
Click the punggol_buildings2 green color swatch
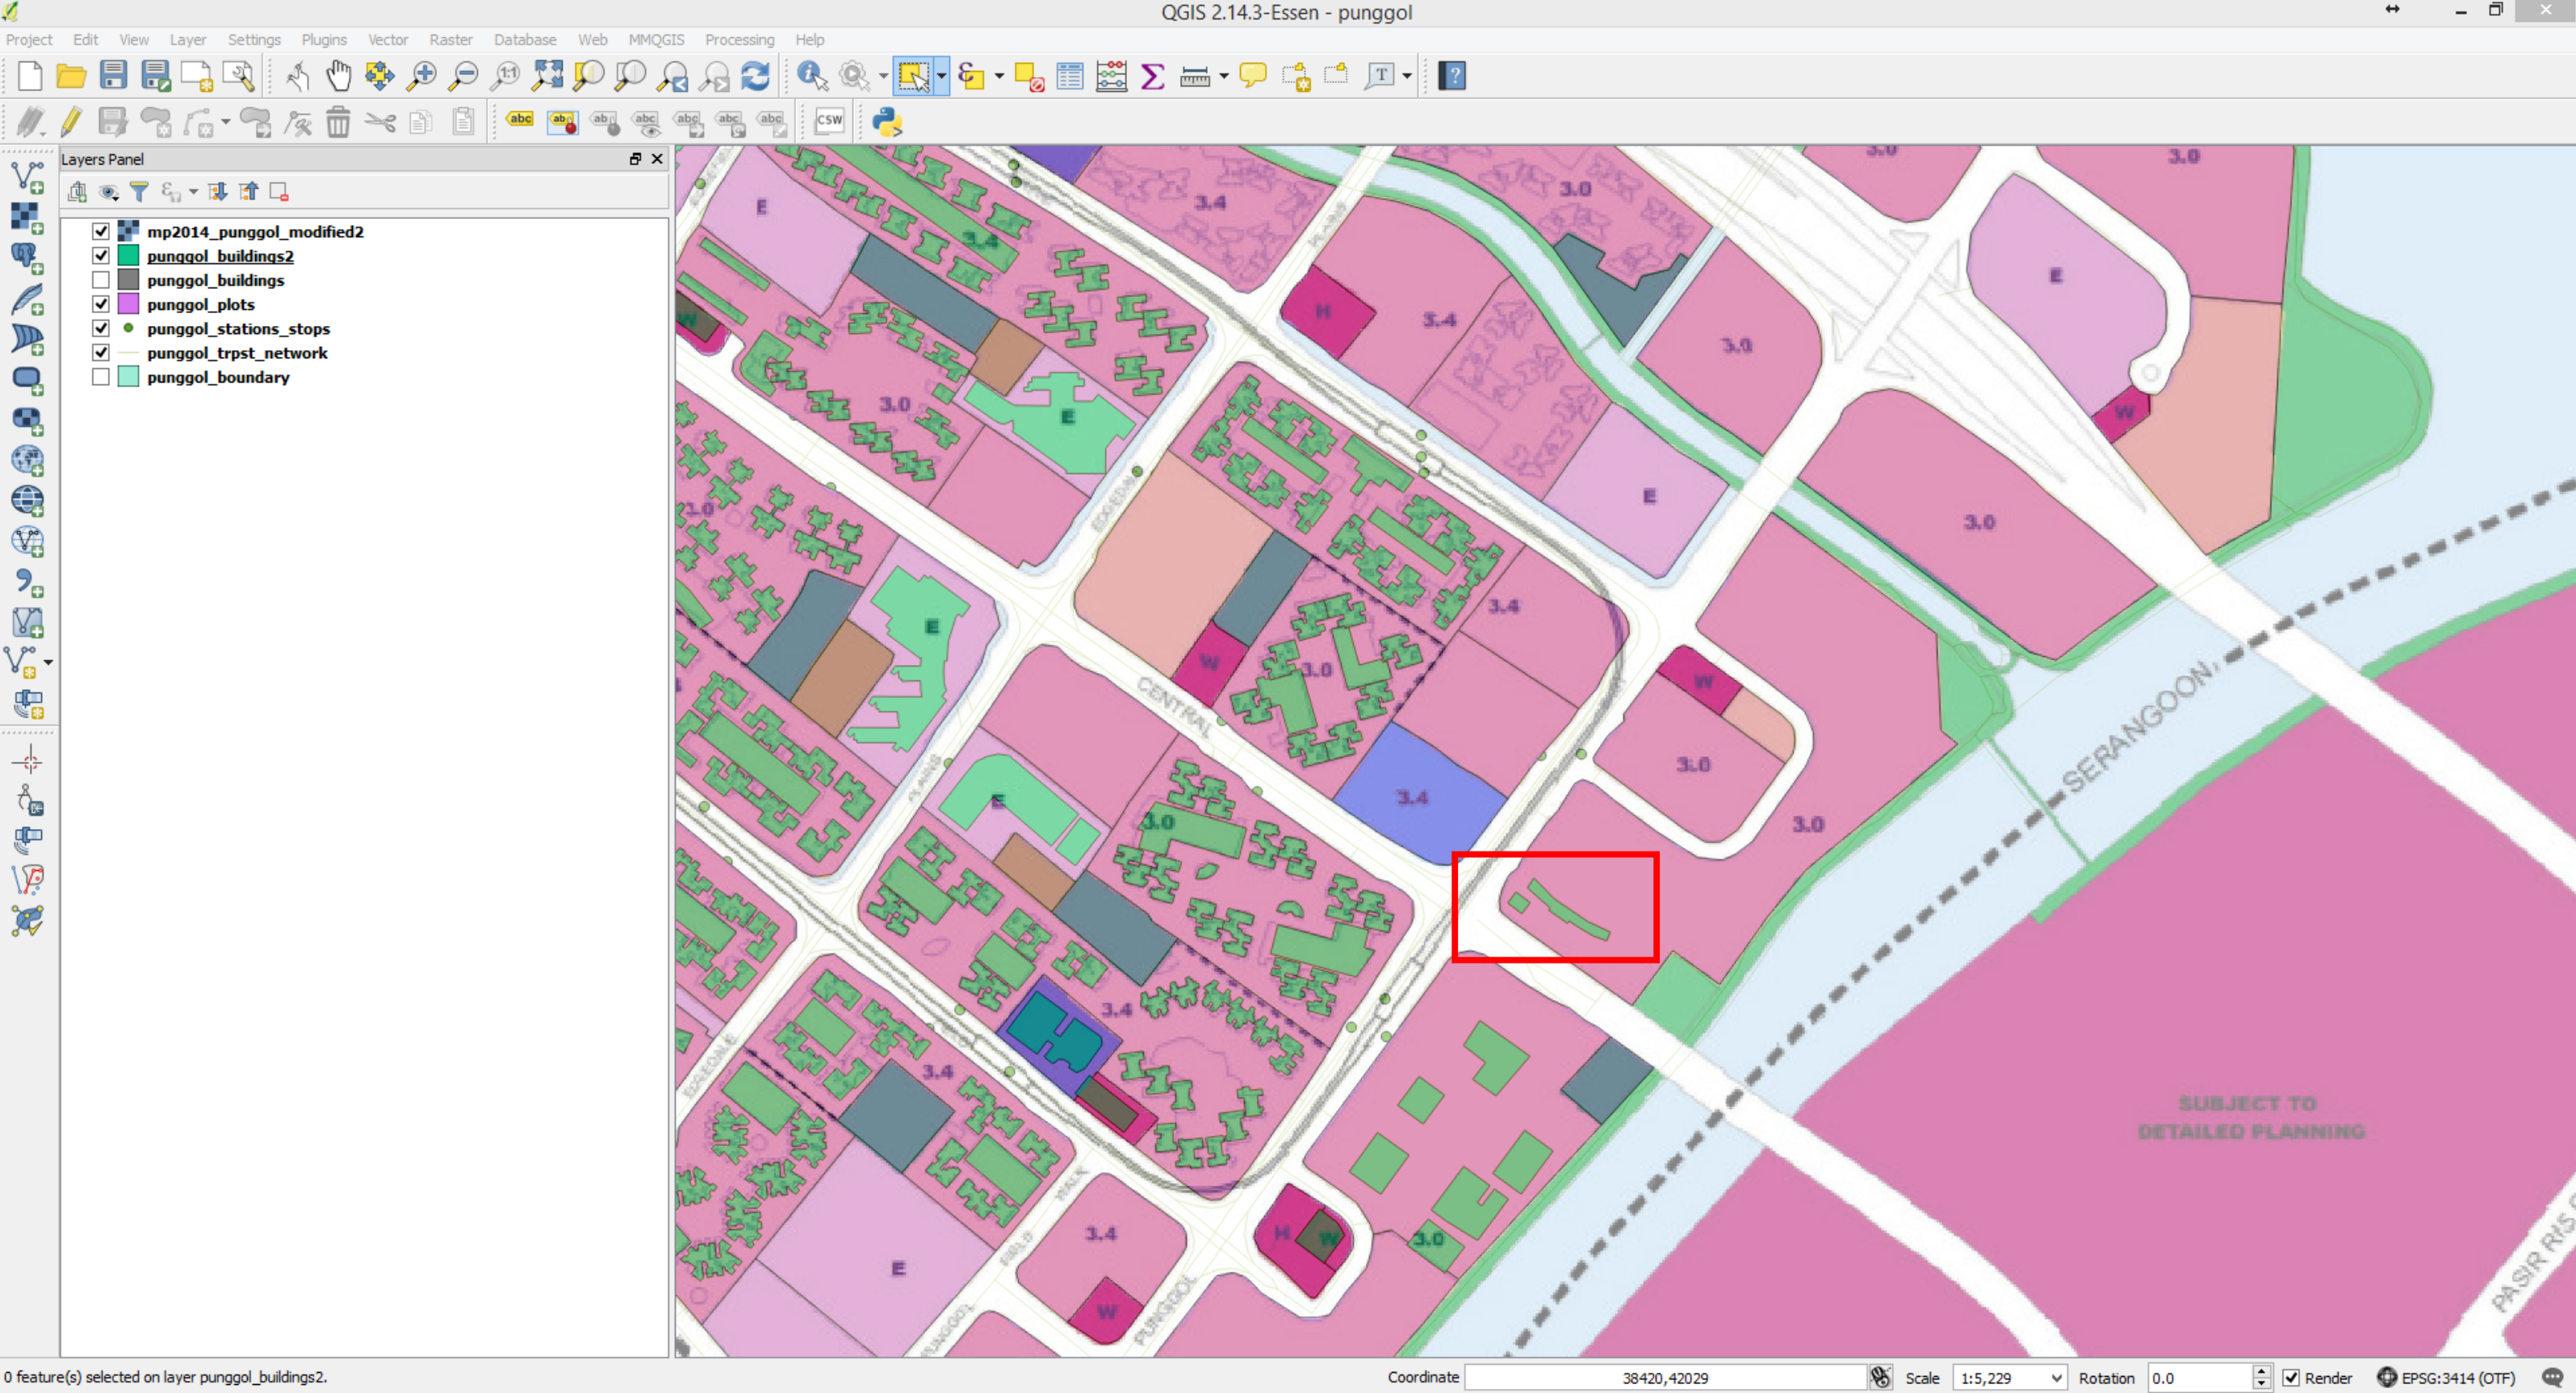tap(128, 256)
